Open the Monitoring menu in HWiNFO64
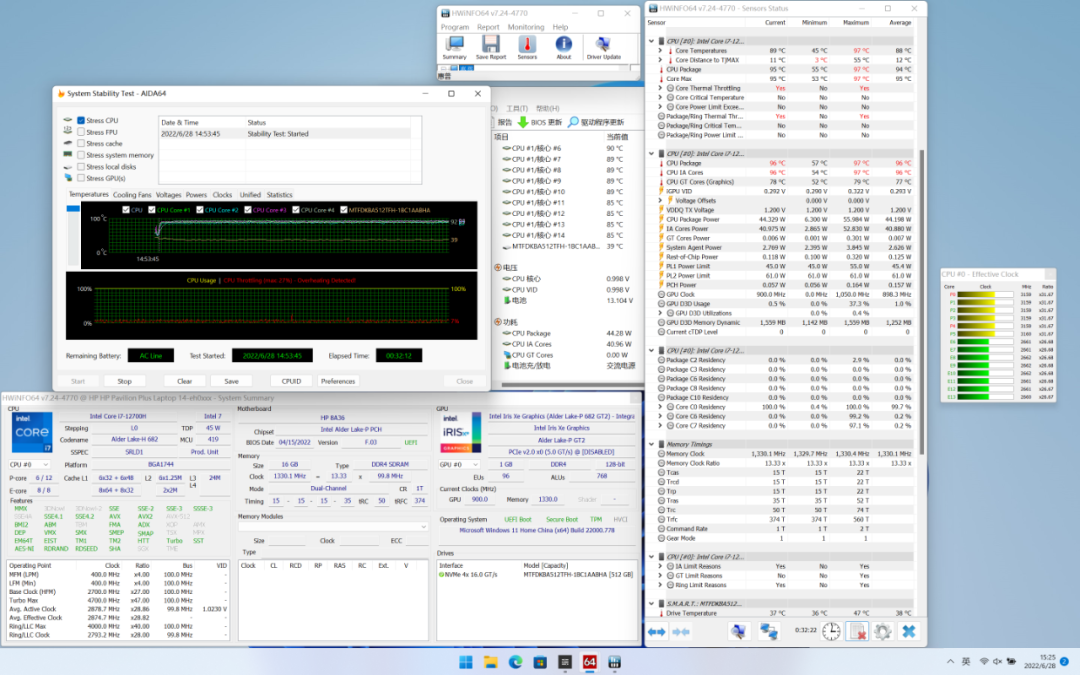The width and height of the screenshot is (1080, 675). (x=525, y=27)
